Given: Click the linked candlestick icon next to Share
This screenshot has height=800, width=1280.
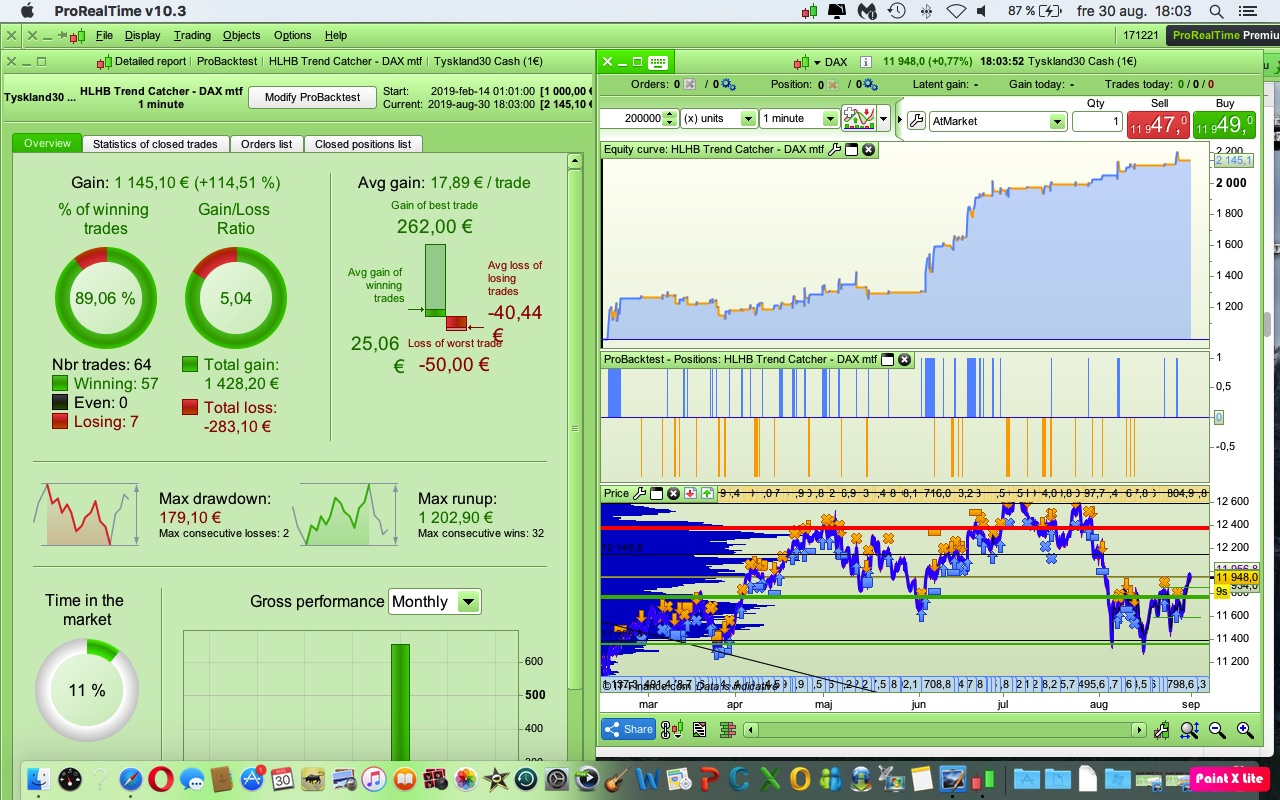Looking at the screenshot, I should 673,730.
